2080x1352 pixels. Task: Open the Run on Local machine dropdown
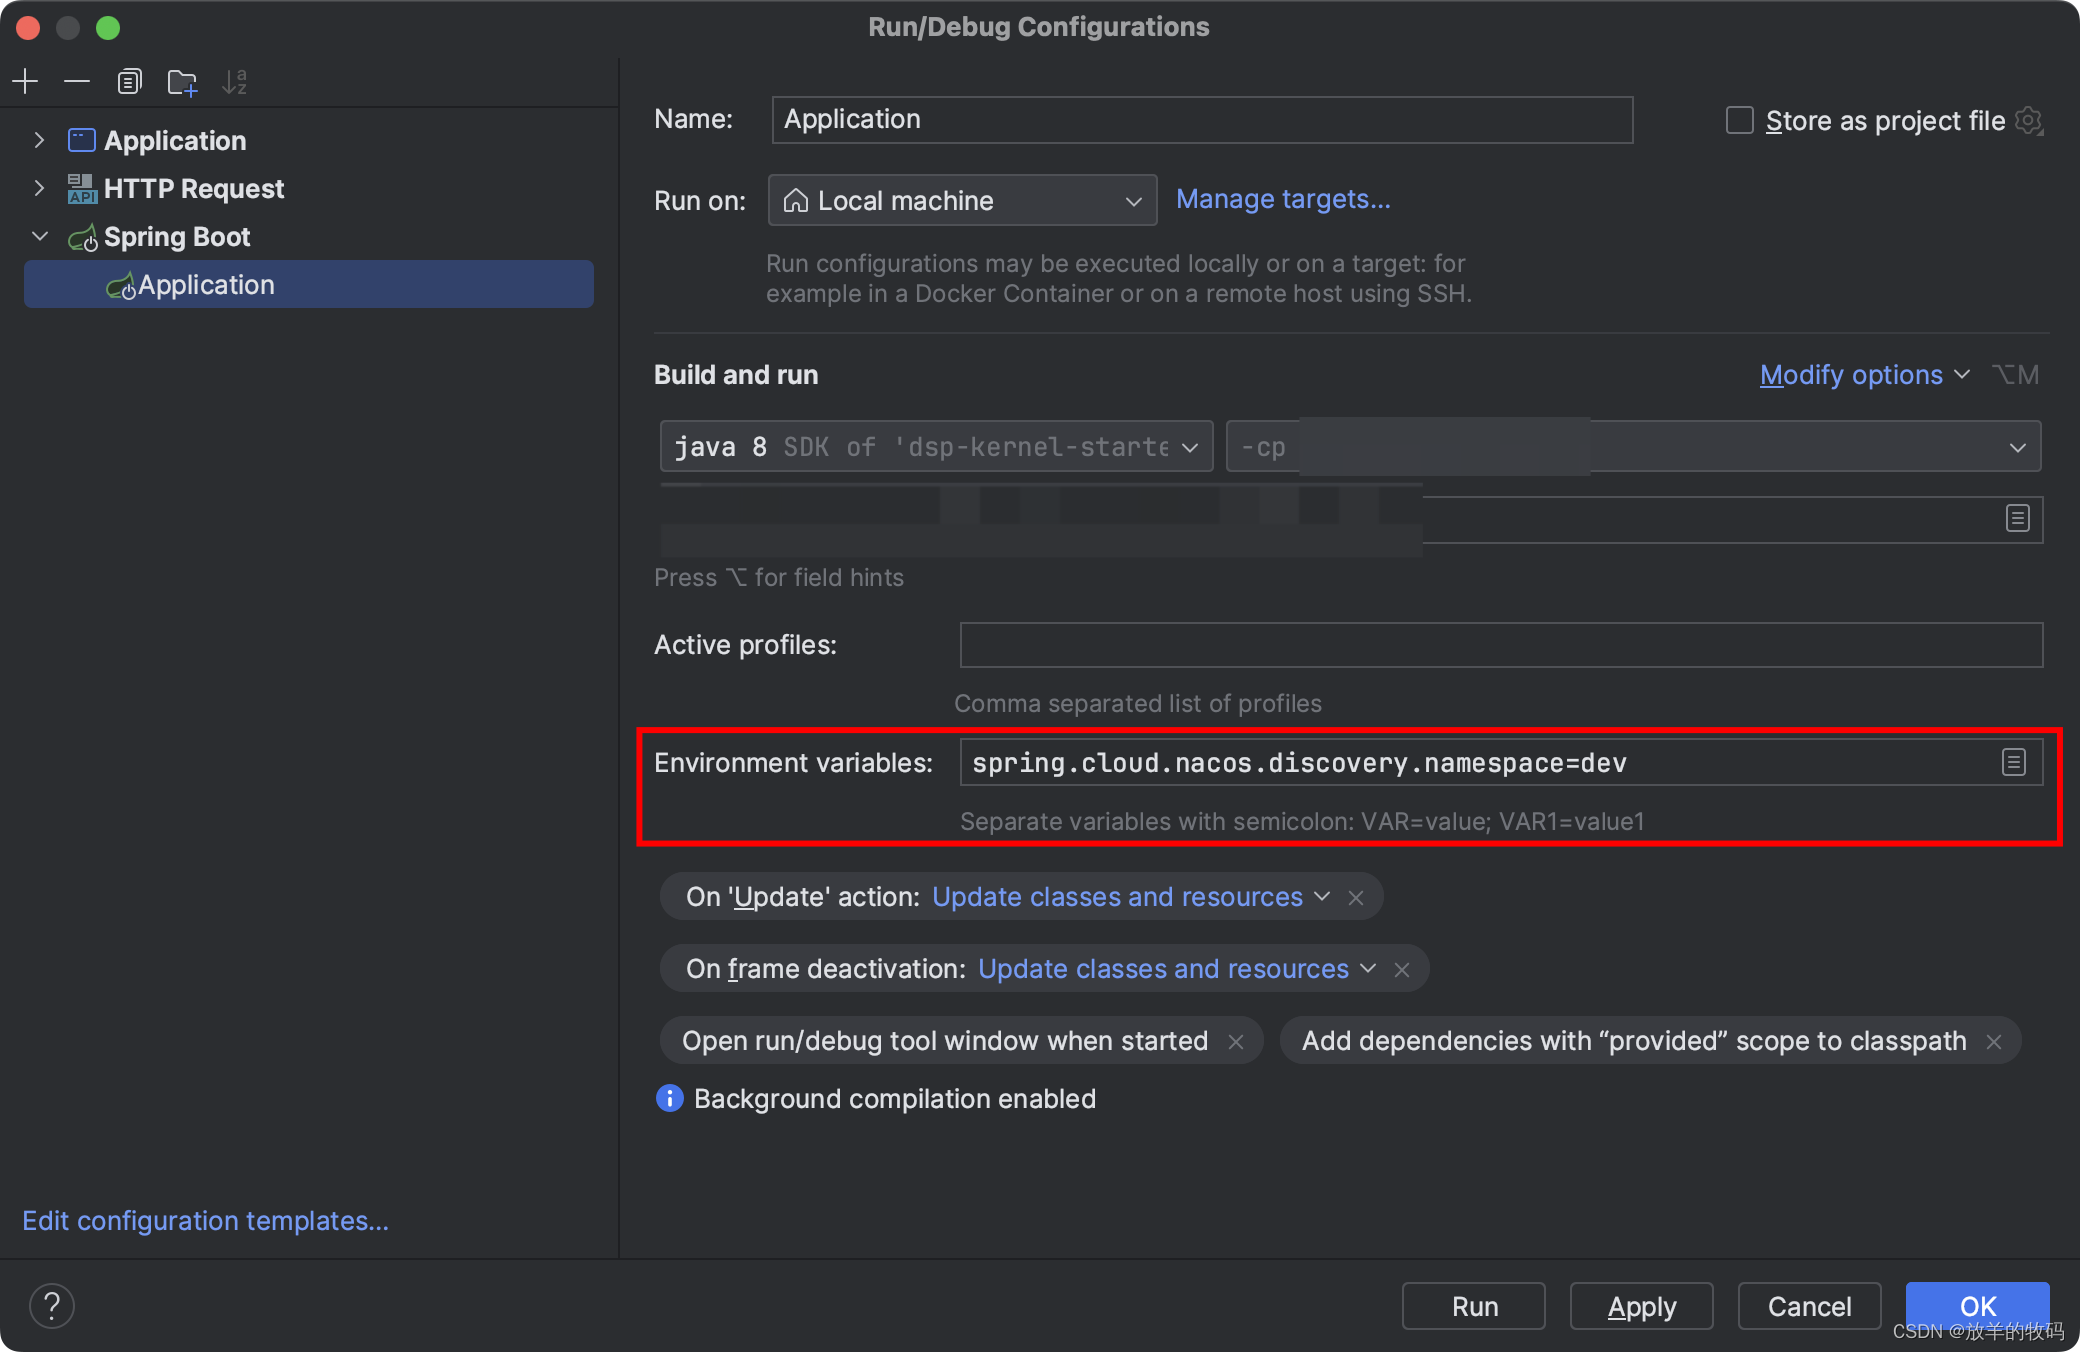(962, 201)
